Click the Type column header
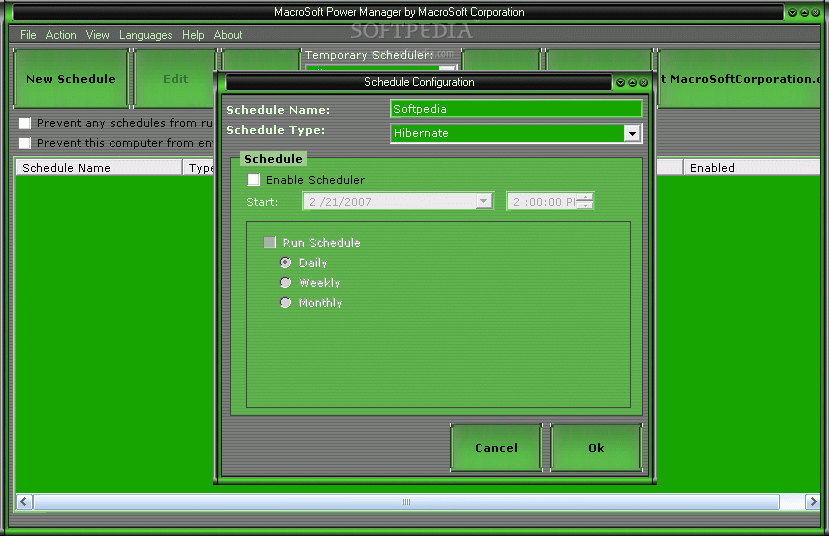Screen dimensions: 829x536 pos(199,168)
